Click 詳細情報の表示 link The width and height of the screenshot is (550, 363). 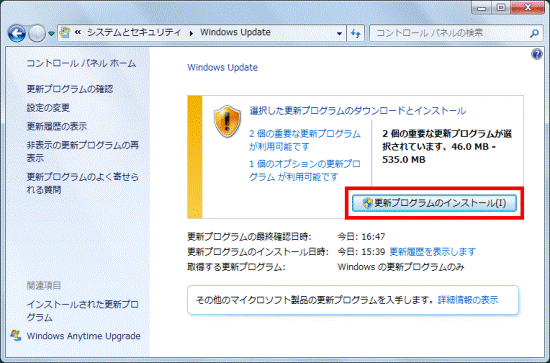click(468, 300)
